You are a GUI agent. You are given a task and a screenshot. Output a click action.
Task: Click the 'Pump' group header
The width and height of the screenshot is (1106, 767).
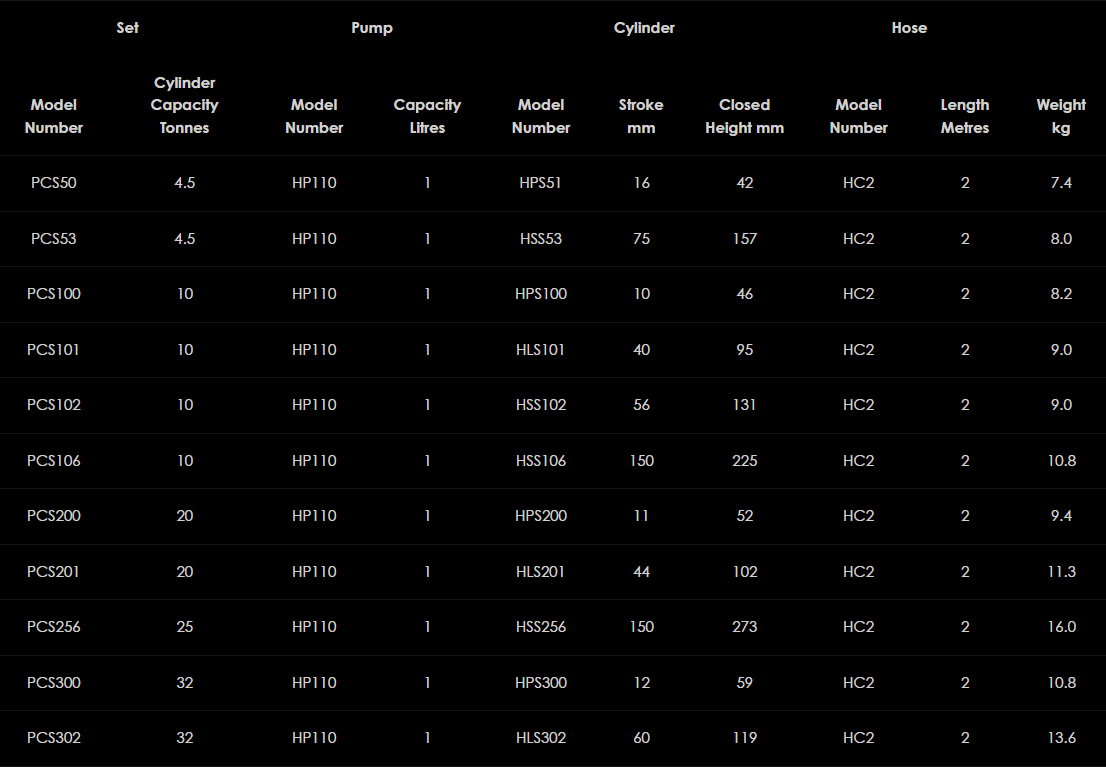pyautogui.click(x=371, y=28)
